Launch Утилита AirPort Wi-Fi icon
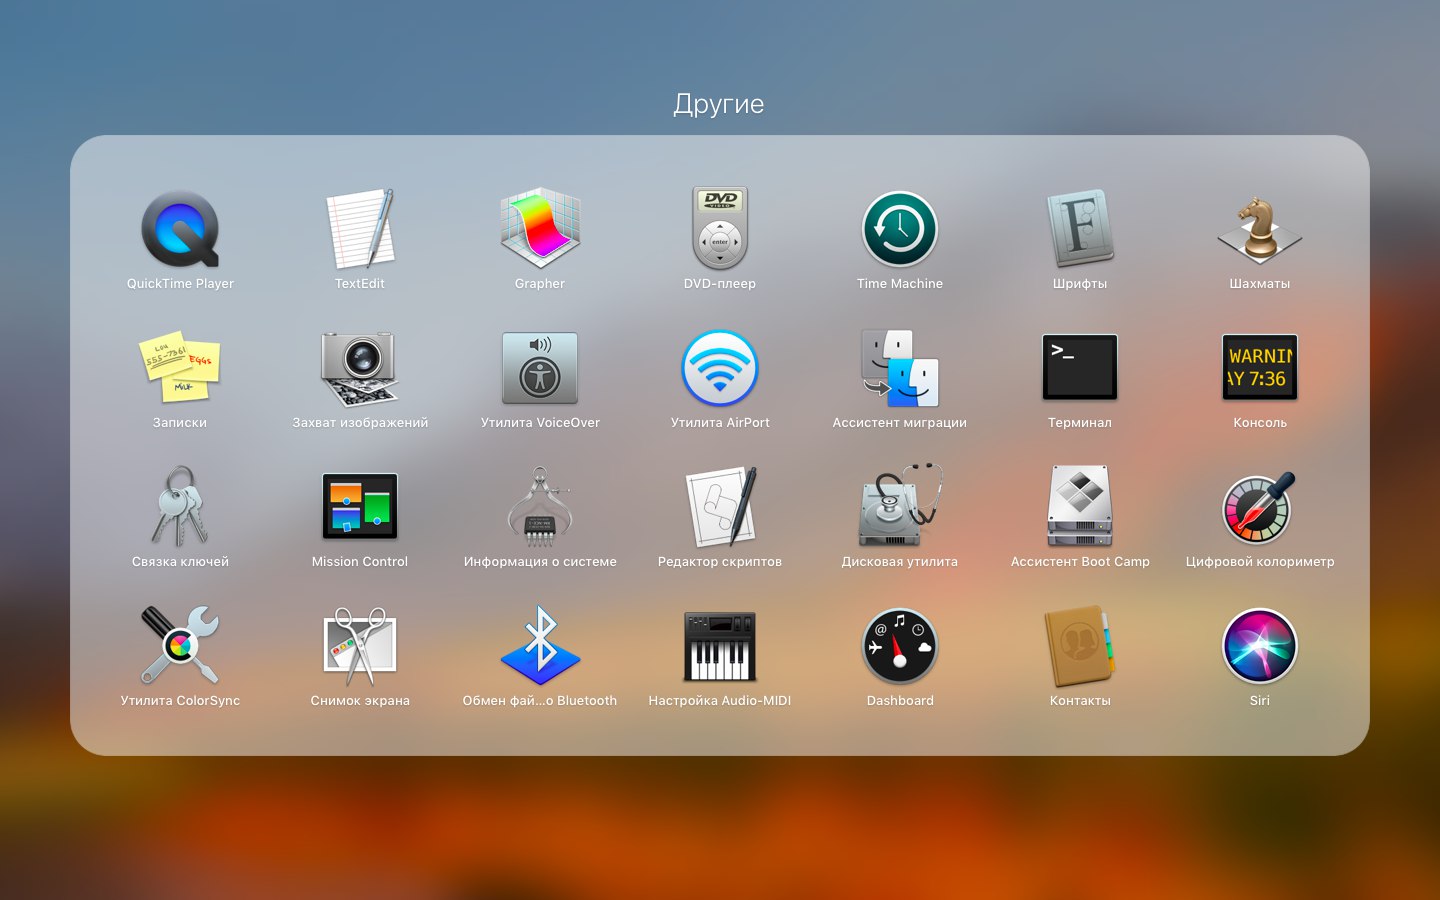Screen dimensions: 1440x900 [720, 368]
